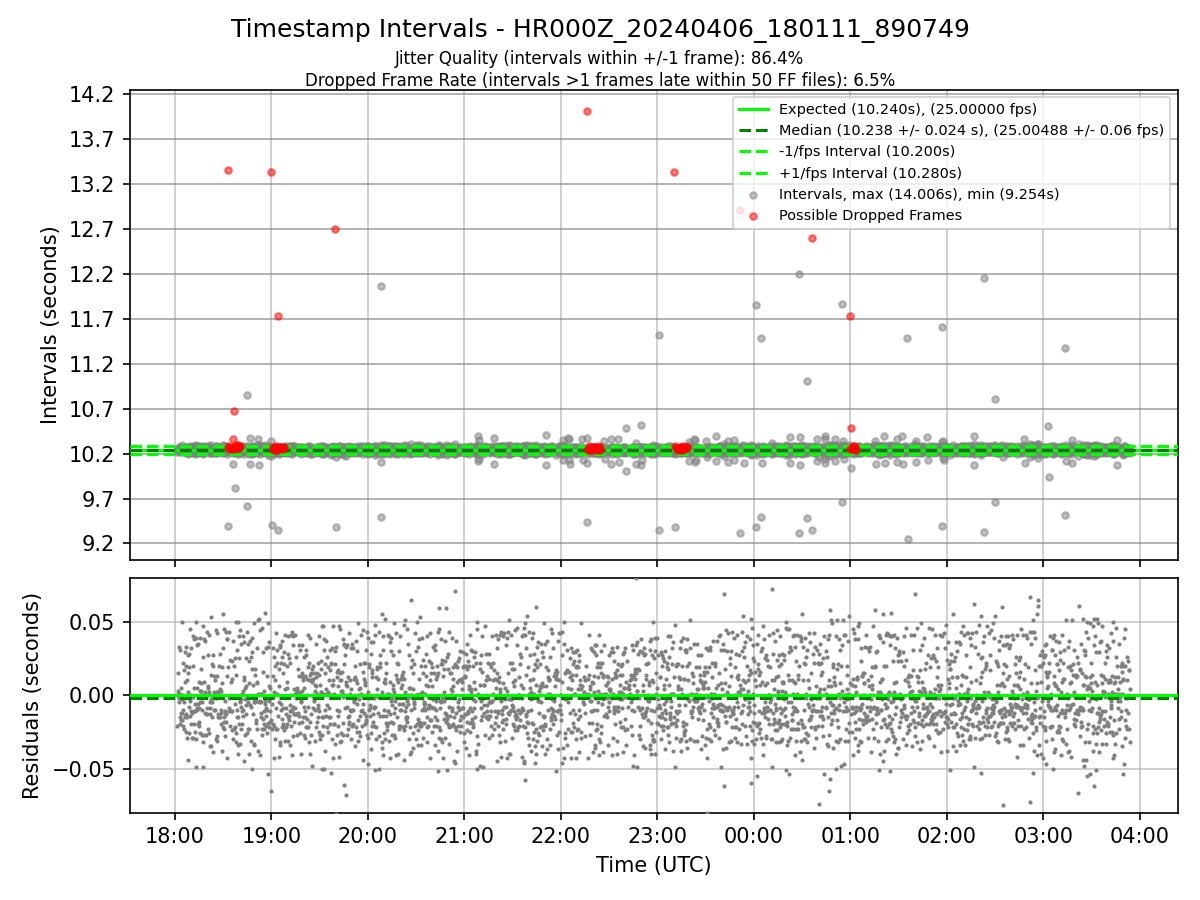Click legend entry '-1/fps Interval (10.200s)'
Screen dimensions: 1200x900
[867, 151]
